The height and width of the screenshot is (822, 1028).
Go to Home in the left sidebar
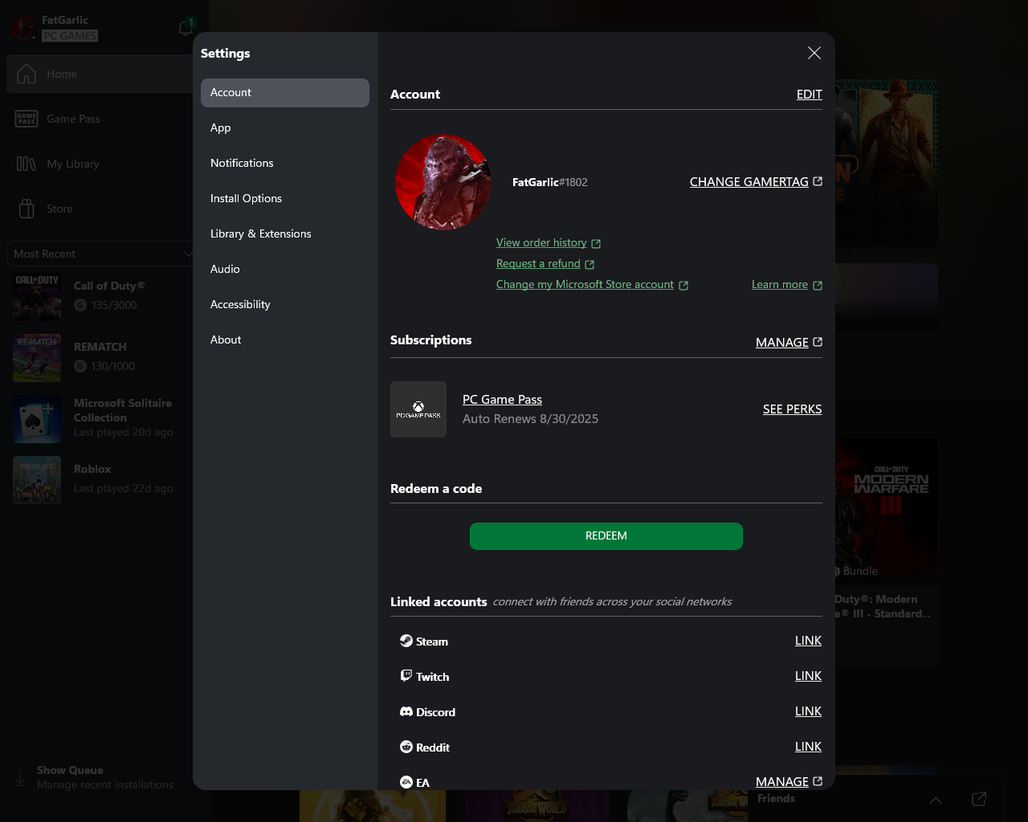coord(100,74)
